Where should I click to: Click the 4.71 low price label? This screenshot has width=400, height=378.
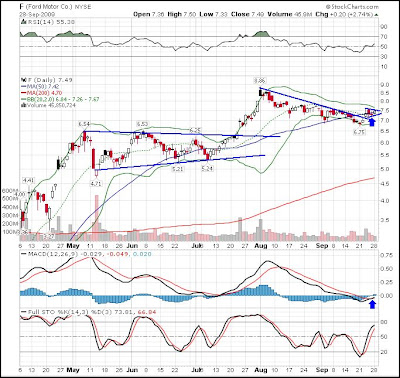(97, 183)
